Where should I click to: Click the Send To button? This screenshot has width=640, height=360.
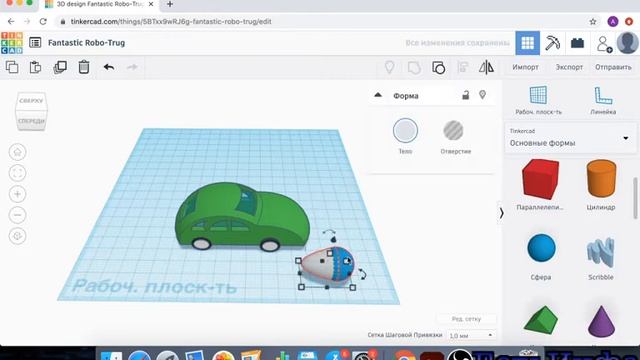point(613,67)
